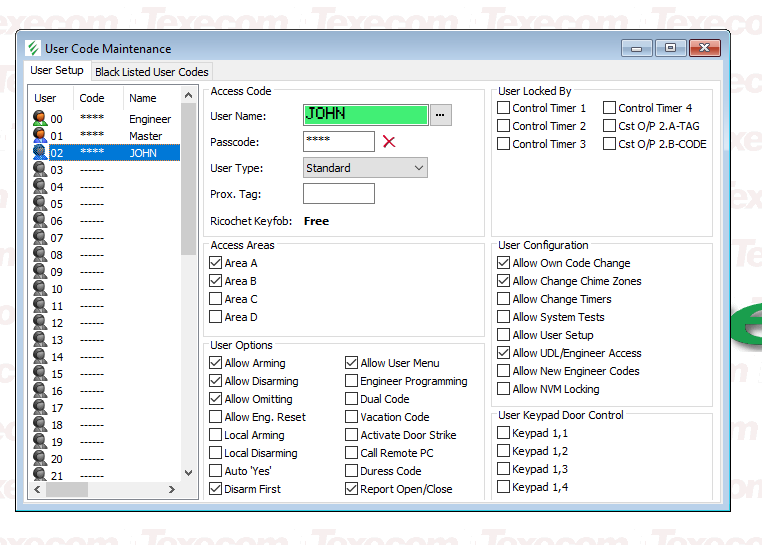Click the user 20 icon in list

[40, 459]
